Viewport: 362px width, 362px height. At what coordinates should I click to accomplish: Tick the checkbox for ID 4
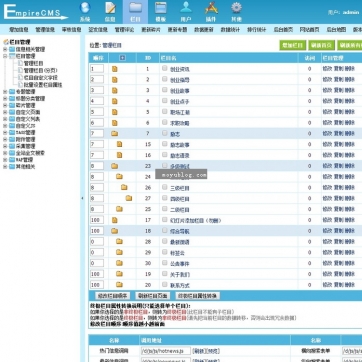pyautogui.click(x=165, y=101)
